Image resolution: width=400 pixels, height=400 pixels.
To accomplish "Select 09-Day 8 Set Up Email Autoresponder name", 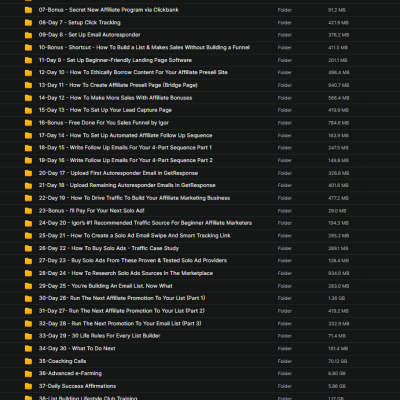I will [90, 35].
